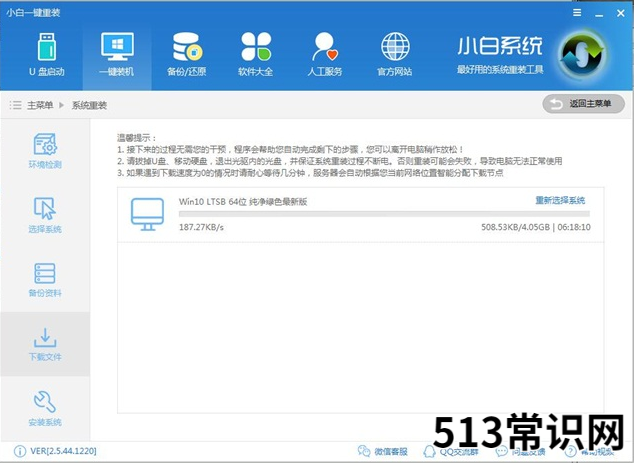Click the 主菜单 breadcrumb

40,106
